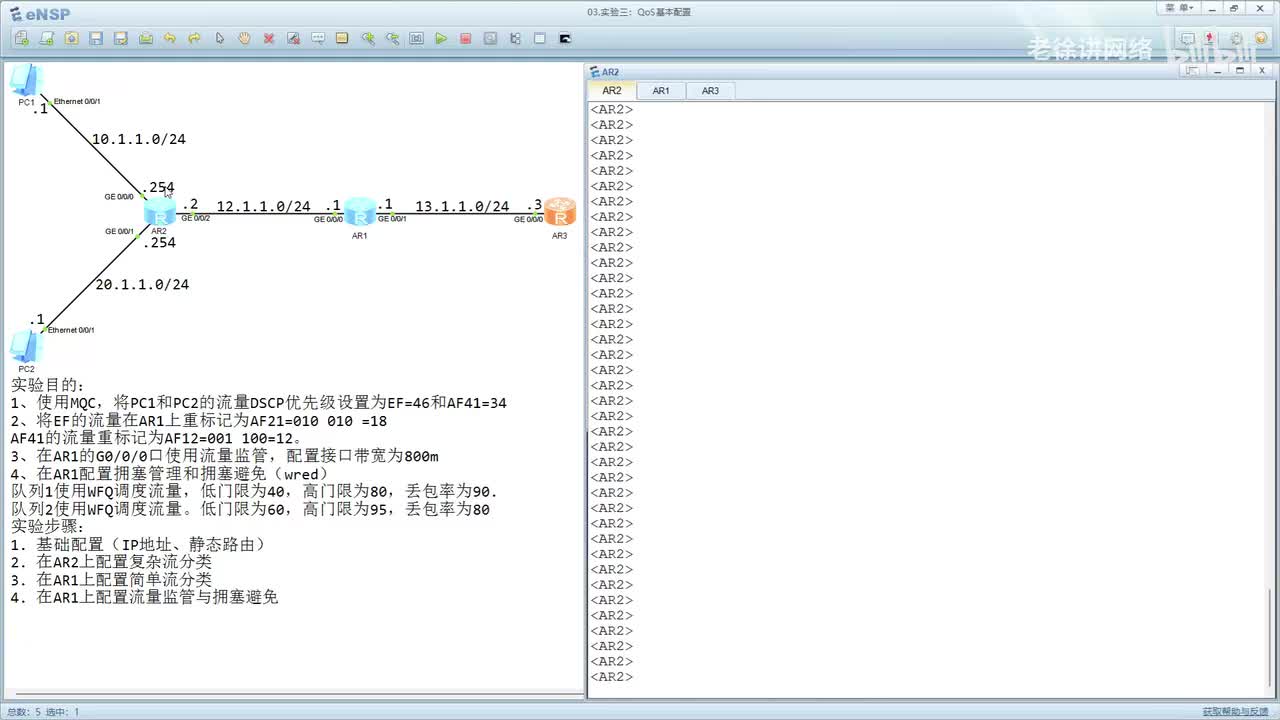1280x720 pixels.
Task: Click the 20.1.1.0/24 network label
Action: pyautogui.click(x=142, y=285)
